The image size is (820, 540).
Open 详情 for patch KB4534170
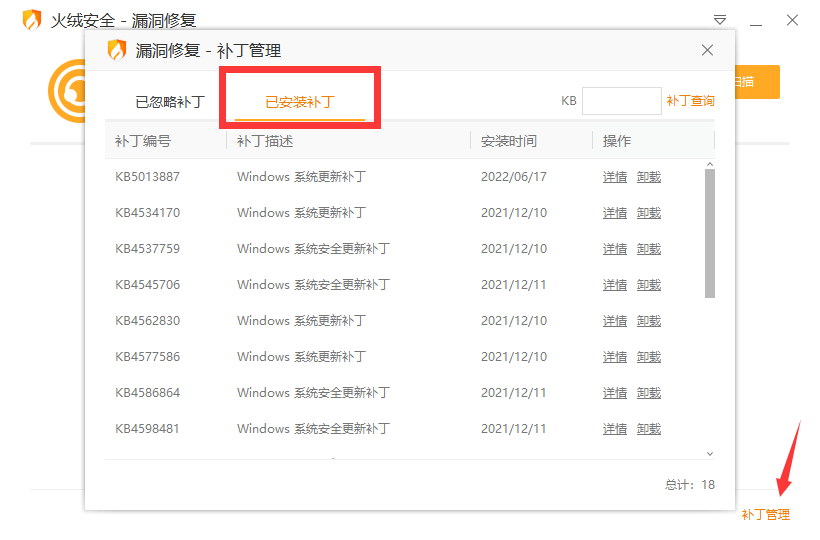click(614, 213)
